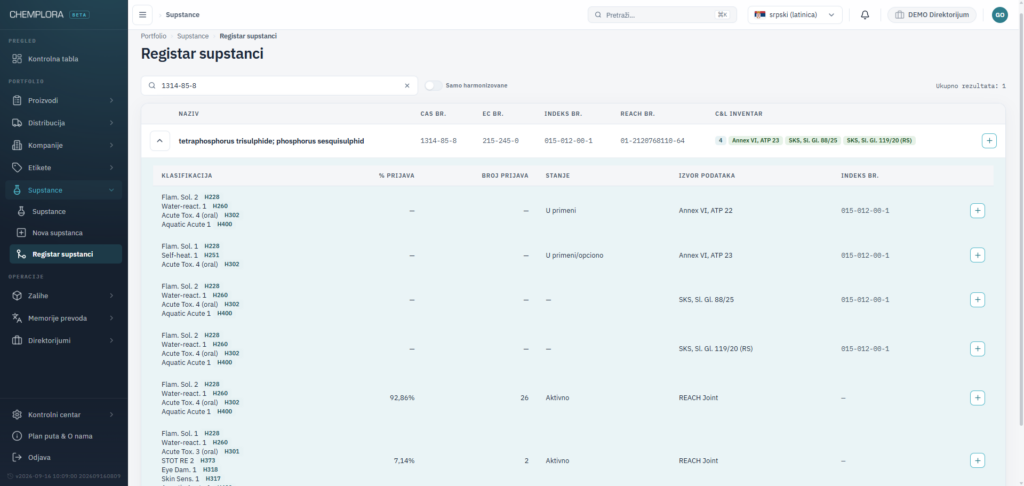Click the Proizvodi clipboard icon

(17, 101)
